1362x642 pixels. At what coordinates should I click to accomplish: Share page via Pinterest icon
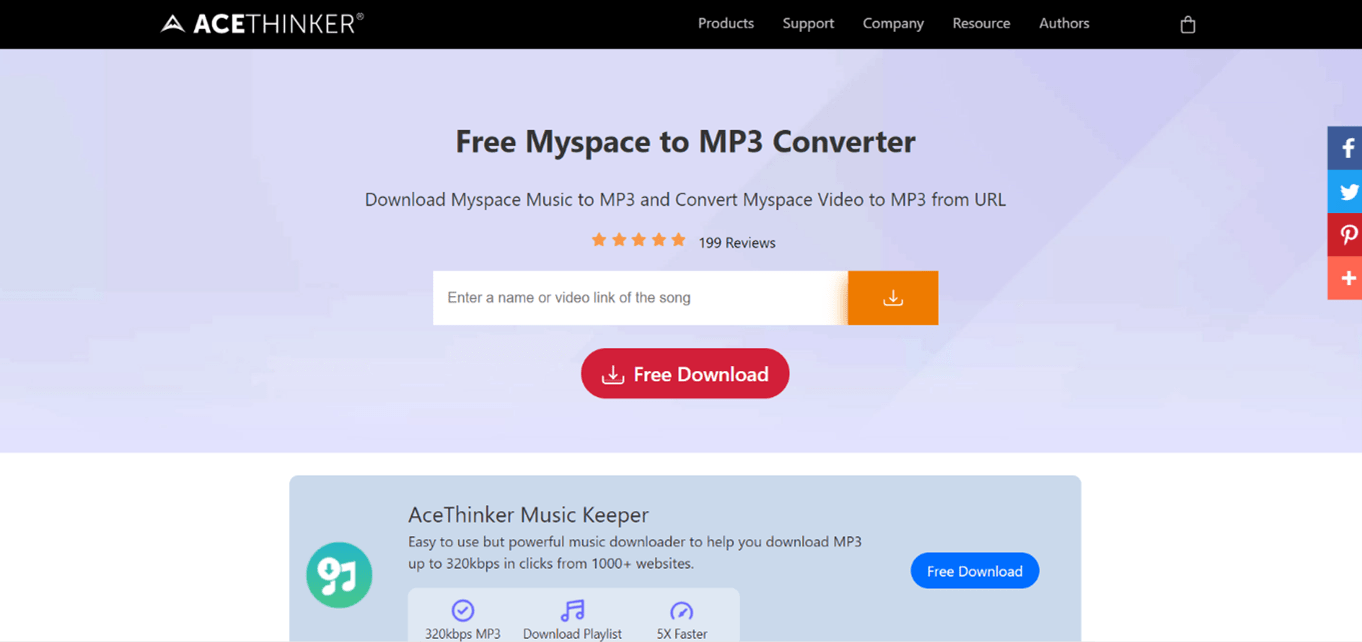(1346, 235)
